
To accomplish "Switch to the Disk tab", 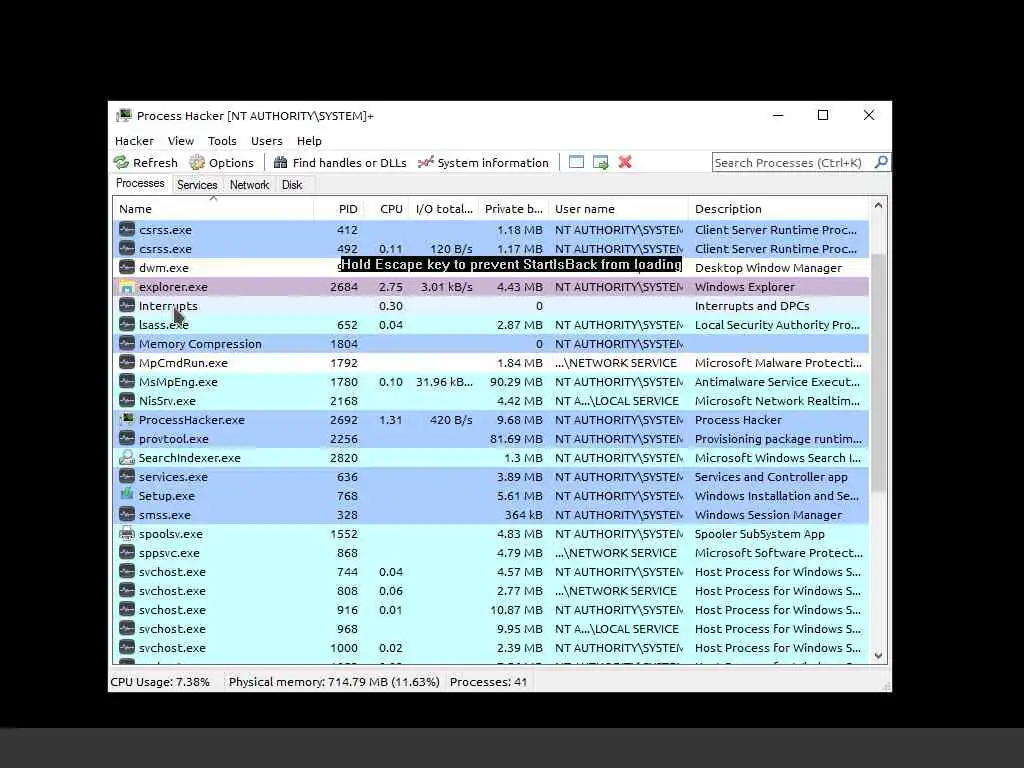I will point(292,185).
